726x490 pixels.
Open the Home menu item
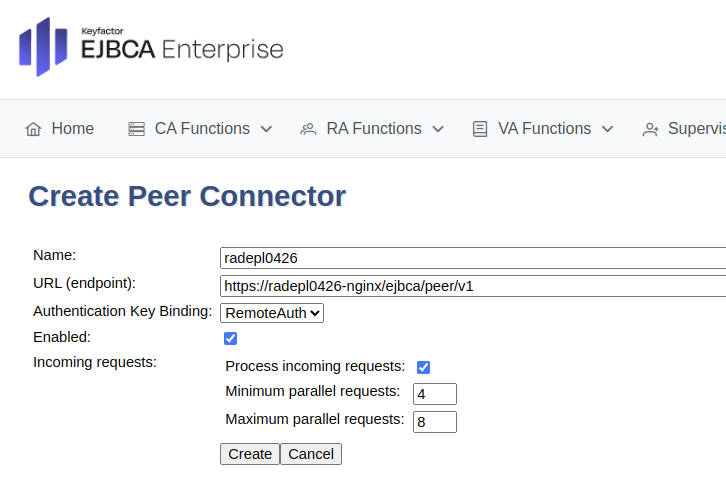(x=72, y=129)
